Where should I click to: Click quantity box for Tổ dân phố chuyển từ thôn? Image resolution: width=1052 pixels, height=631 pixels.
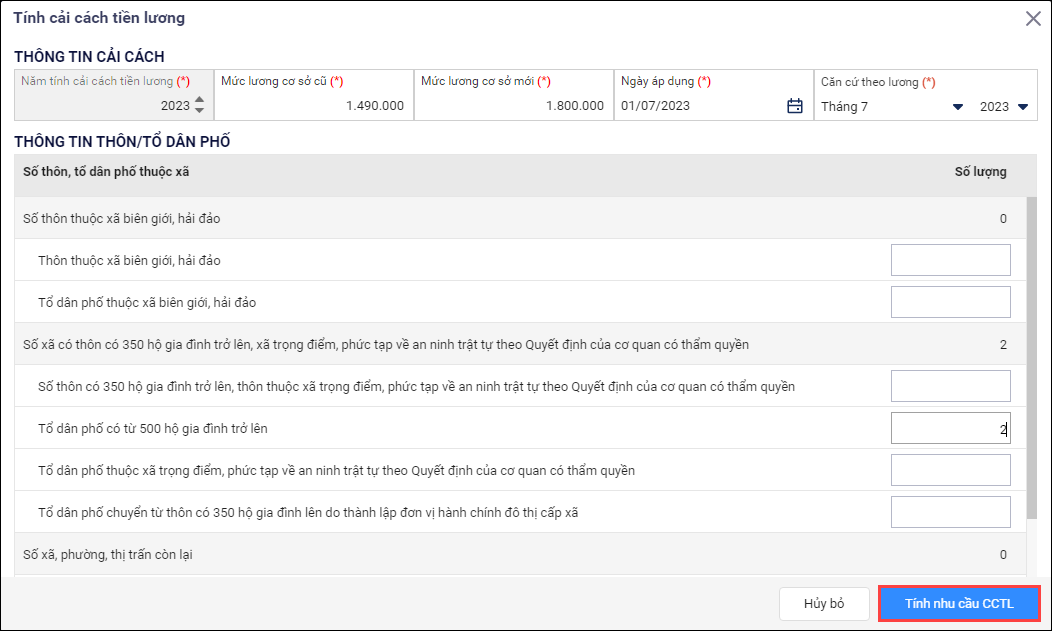click(951, 512)
